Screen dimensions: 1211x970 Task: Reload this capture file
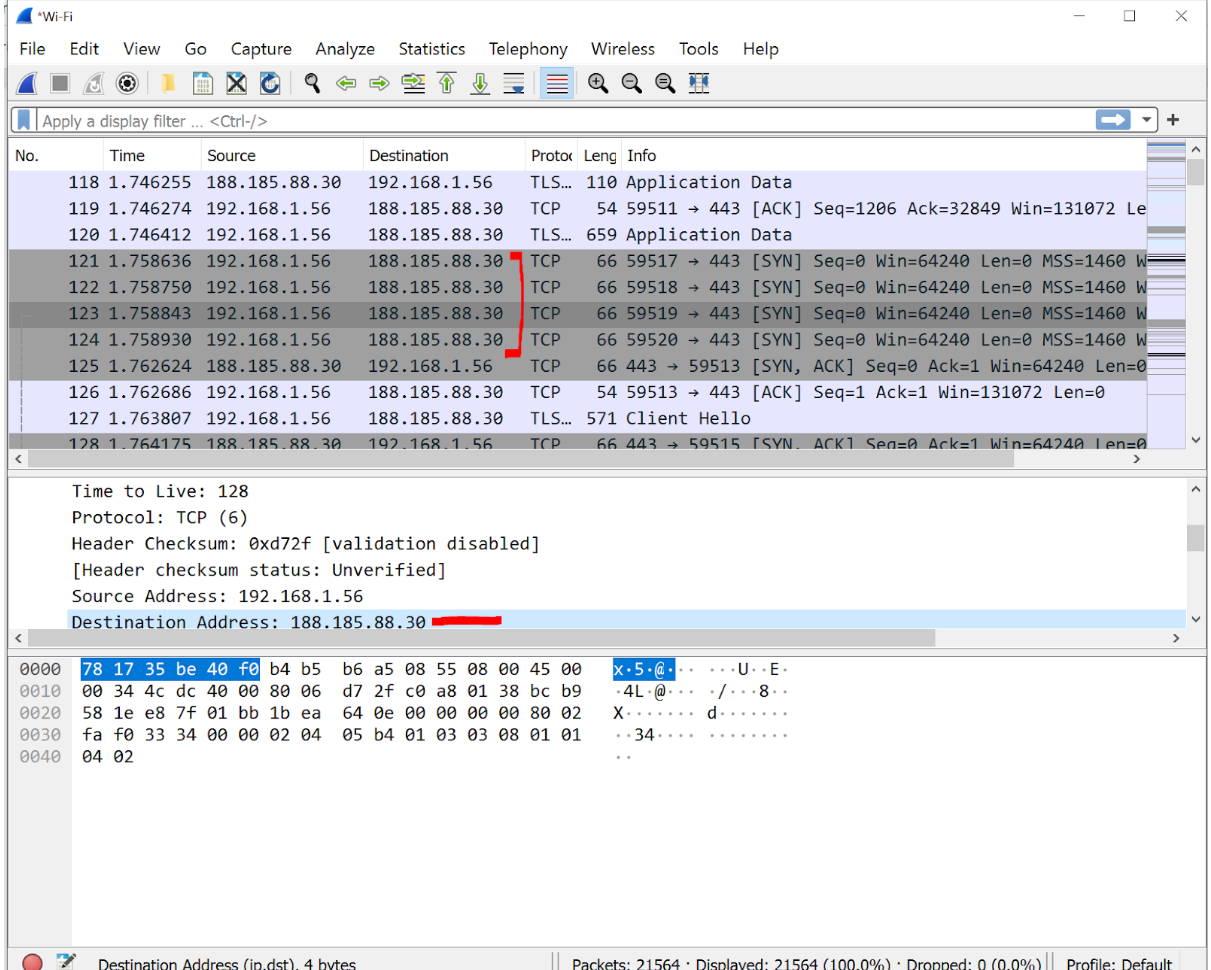coord(269,84)
